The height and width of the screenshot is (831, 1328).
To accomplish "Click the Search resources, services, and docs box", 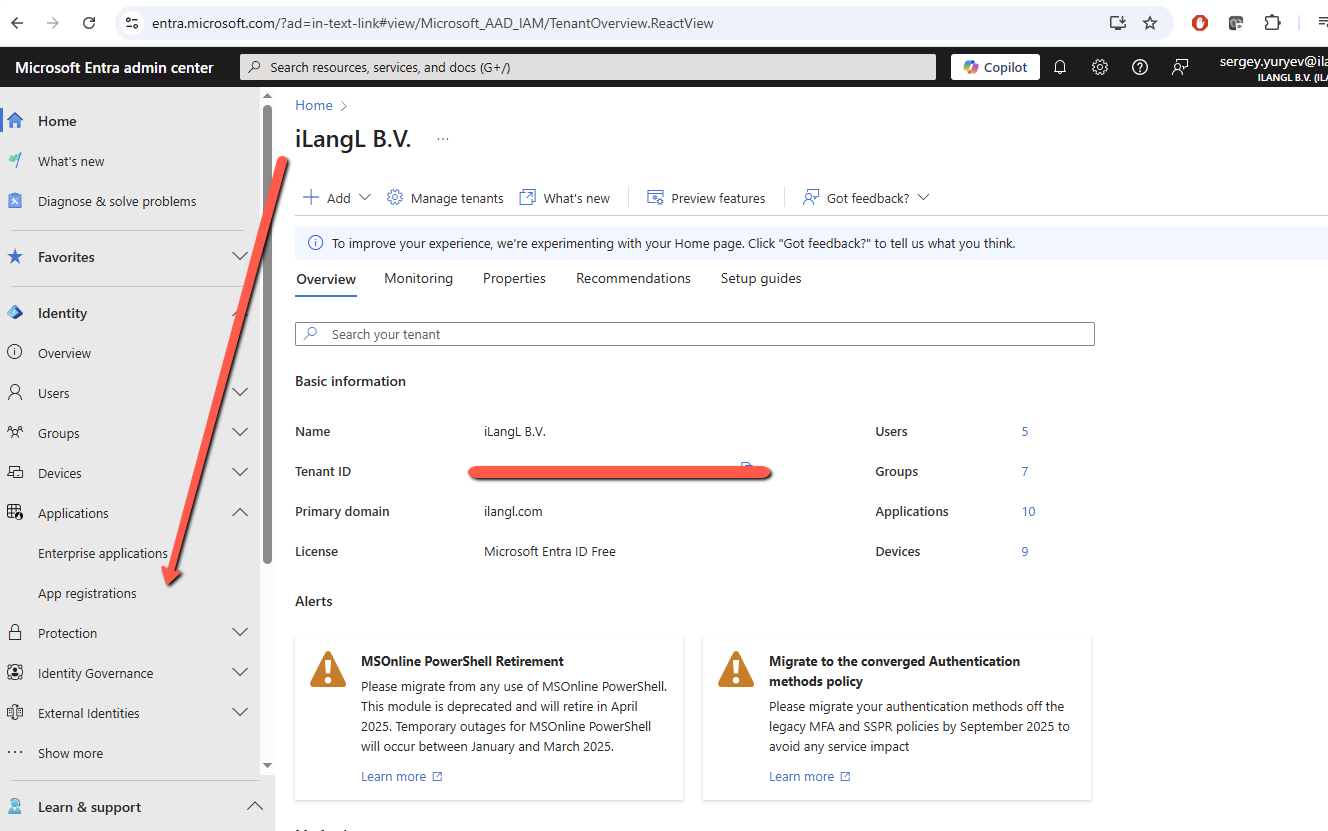I will tap(588, 67).
